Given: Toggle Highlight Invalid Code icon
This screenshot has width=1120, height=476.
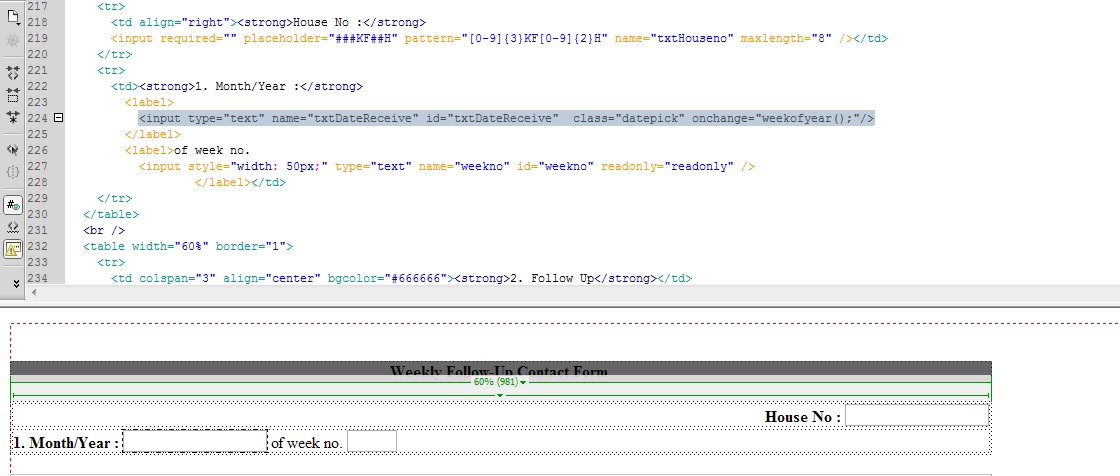Looking at the screenshot, I should [13, 227].
